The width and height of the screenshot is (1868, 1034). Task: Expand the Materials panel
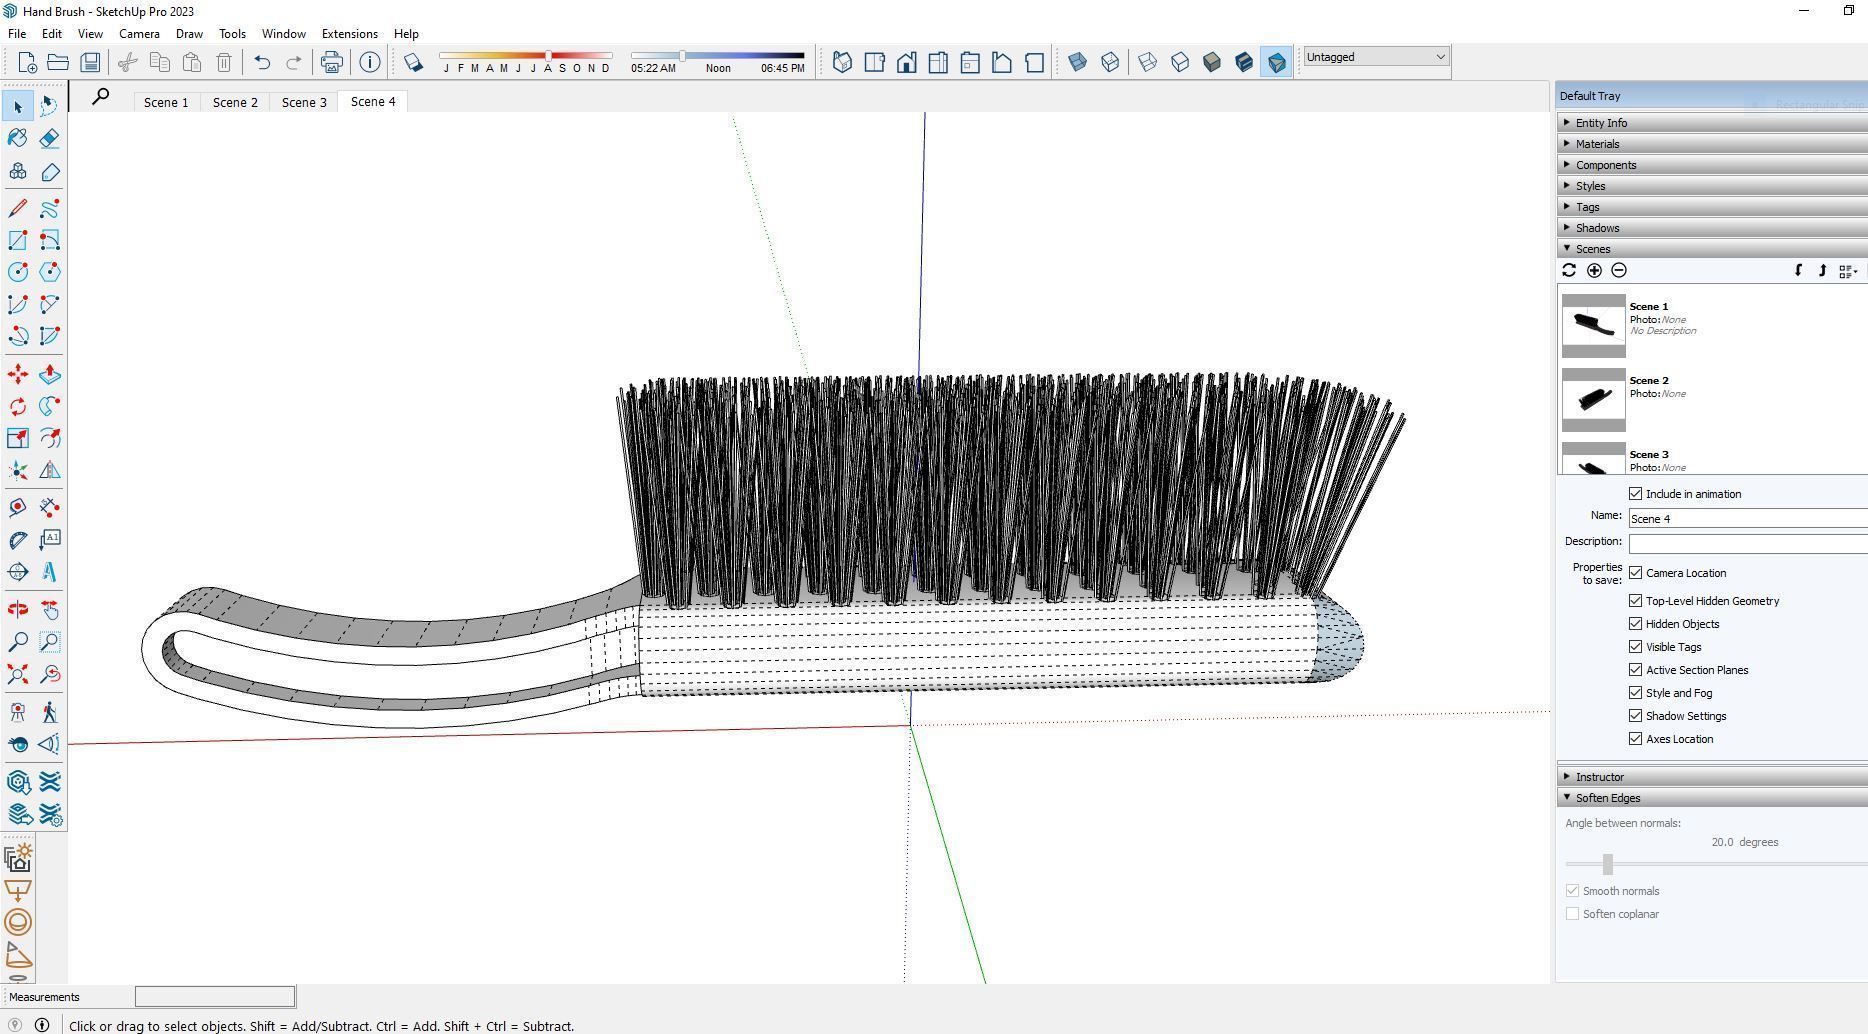coord(1712,144)
